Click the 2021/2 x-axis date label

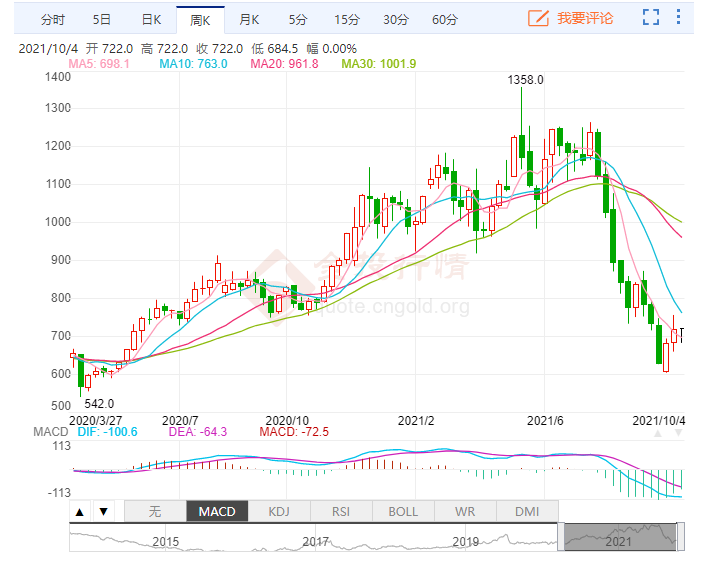click(x=416, y=421)
